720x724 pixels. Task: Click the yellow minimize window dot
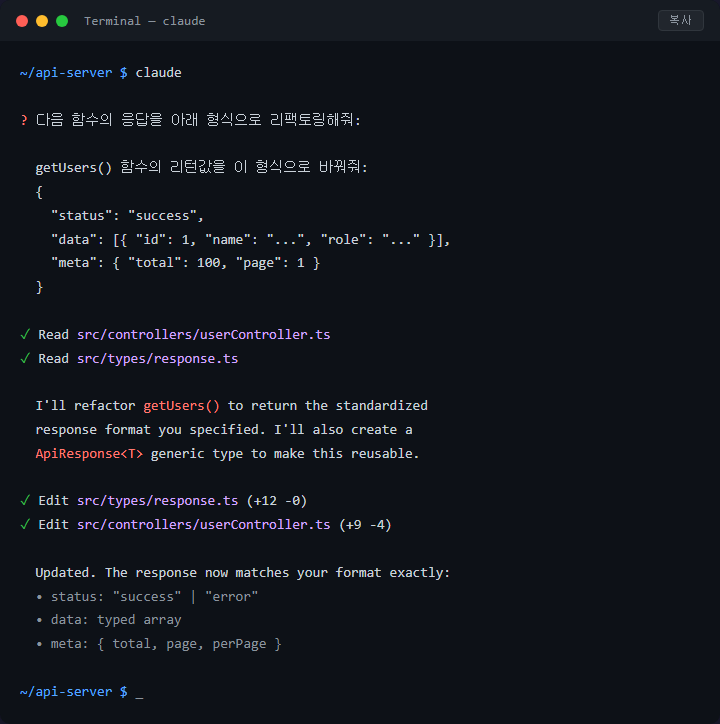point(42,21)
